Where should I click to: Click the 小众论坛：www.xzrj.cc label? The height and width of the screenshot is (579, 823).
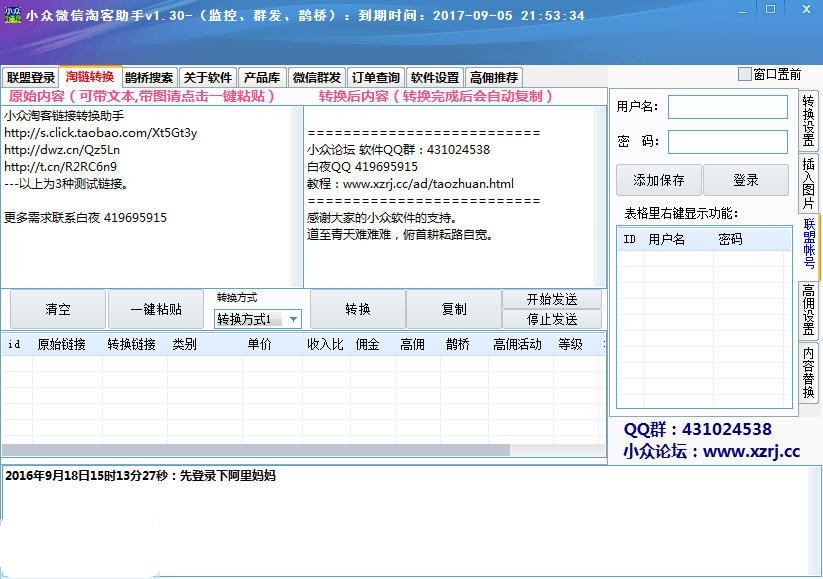(x=712, y=451)
